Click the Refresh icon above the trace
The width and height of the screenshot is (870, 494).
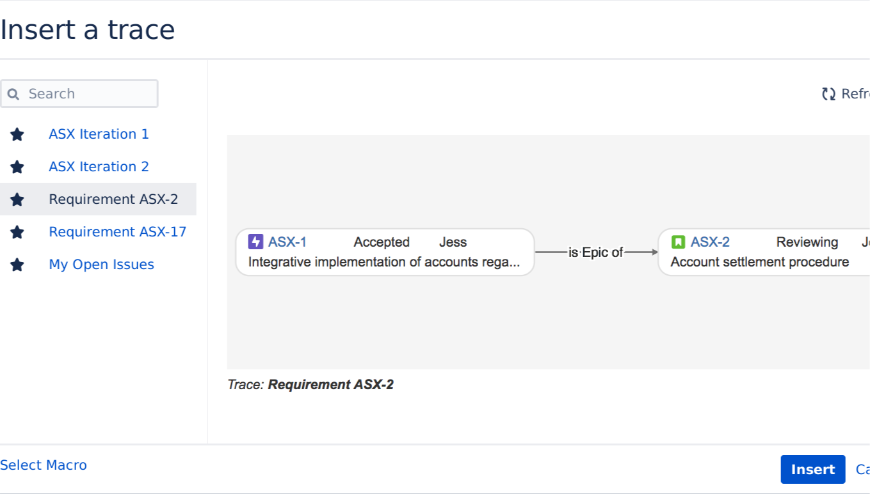828,94
